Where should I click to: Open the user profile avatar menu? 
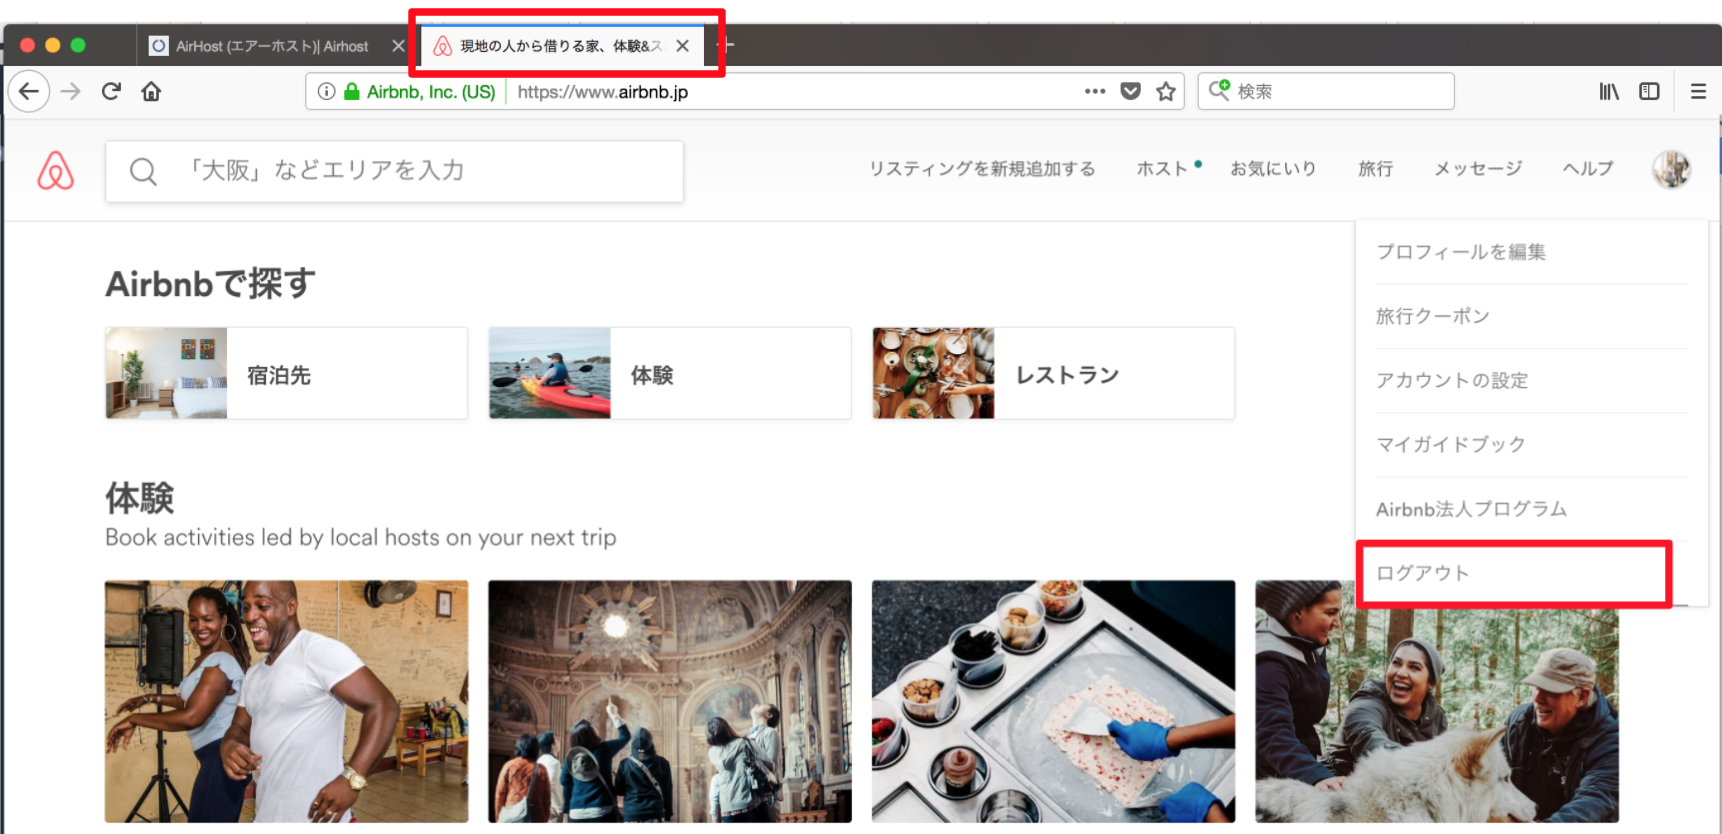click(x=1672, y=169)
